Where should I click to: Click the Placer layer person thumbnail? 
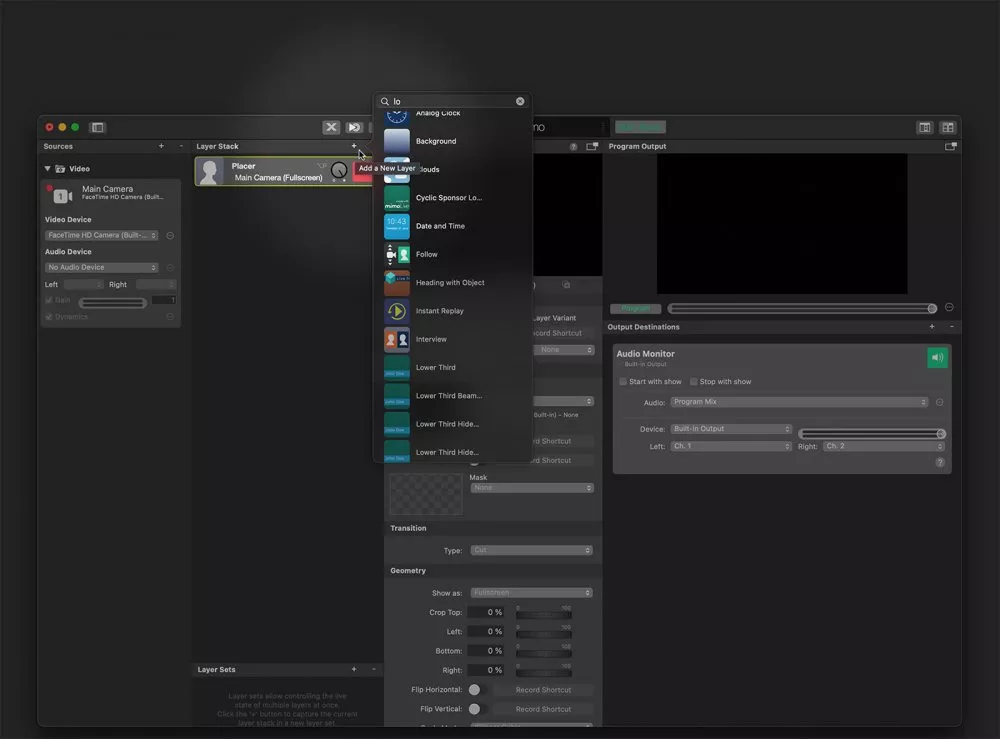click(x=209, y=172)
